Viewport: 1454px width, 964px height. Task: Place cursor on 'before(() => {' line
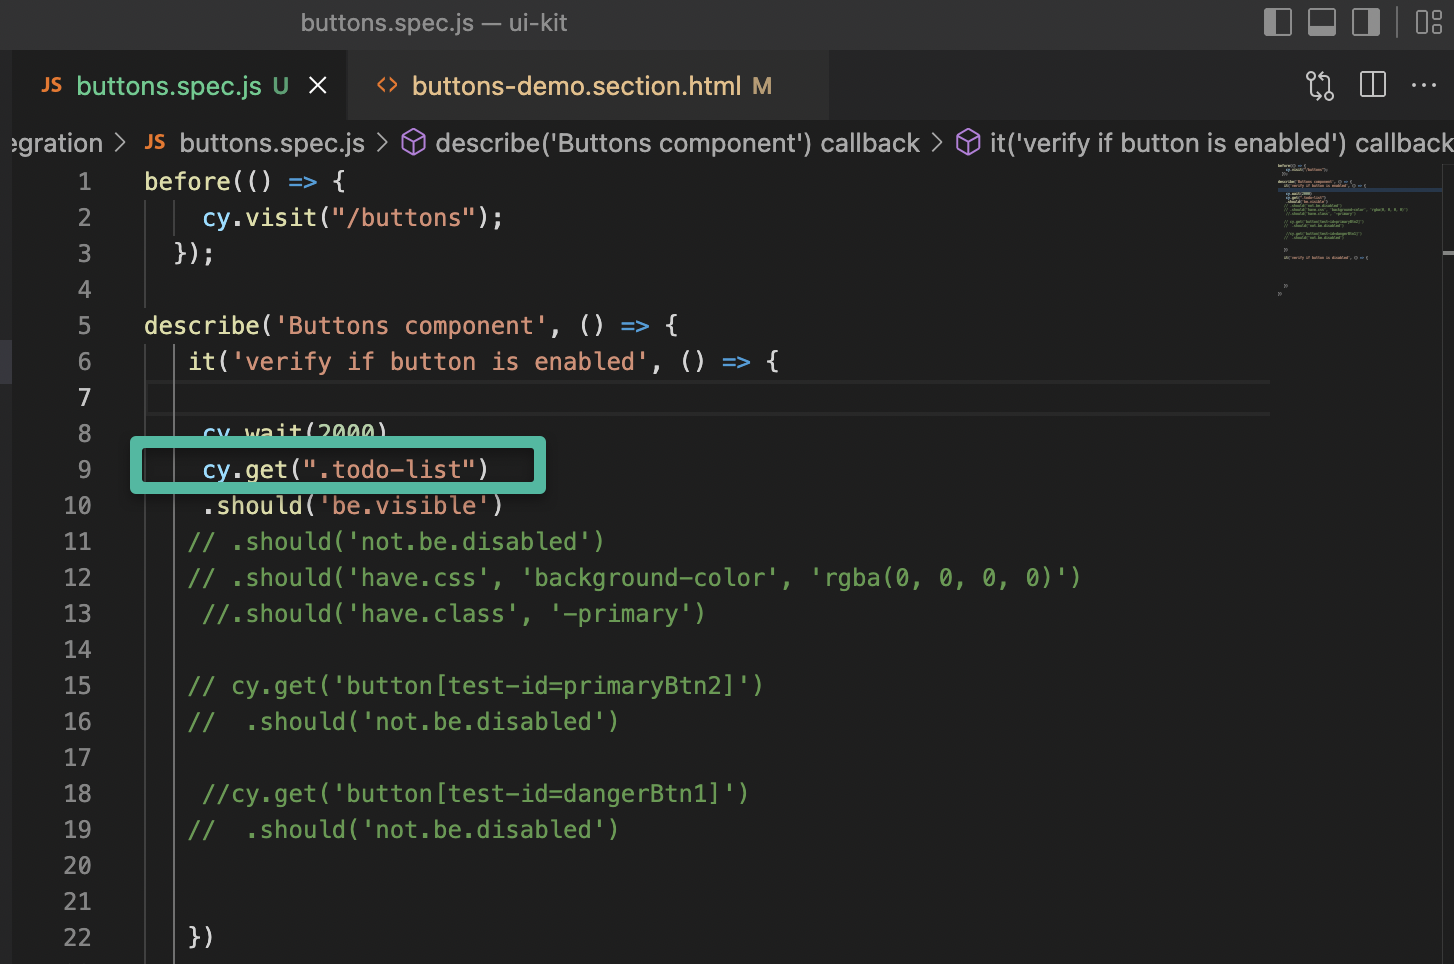point(245,182)
